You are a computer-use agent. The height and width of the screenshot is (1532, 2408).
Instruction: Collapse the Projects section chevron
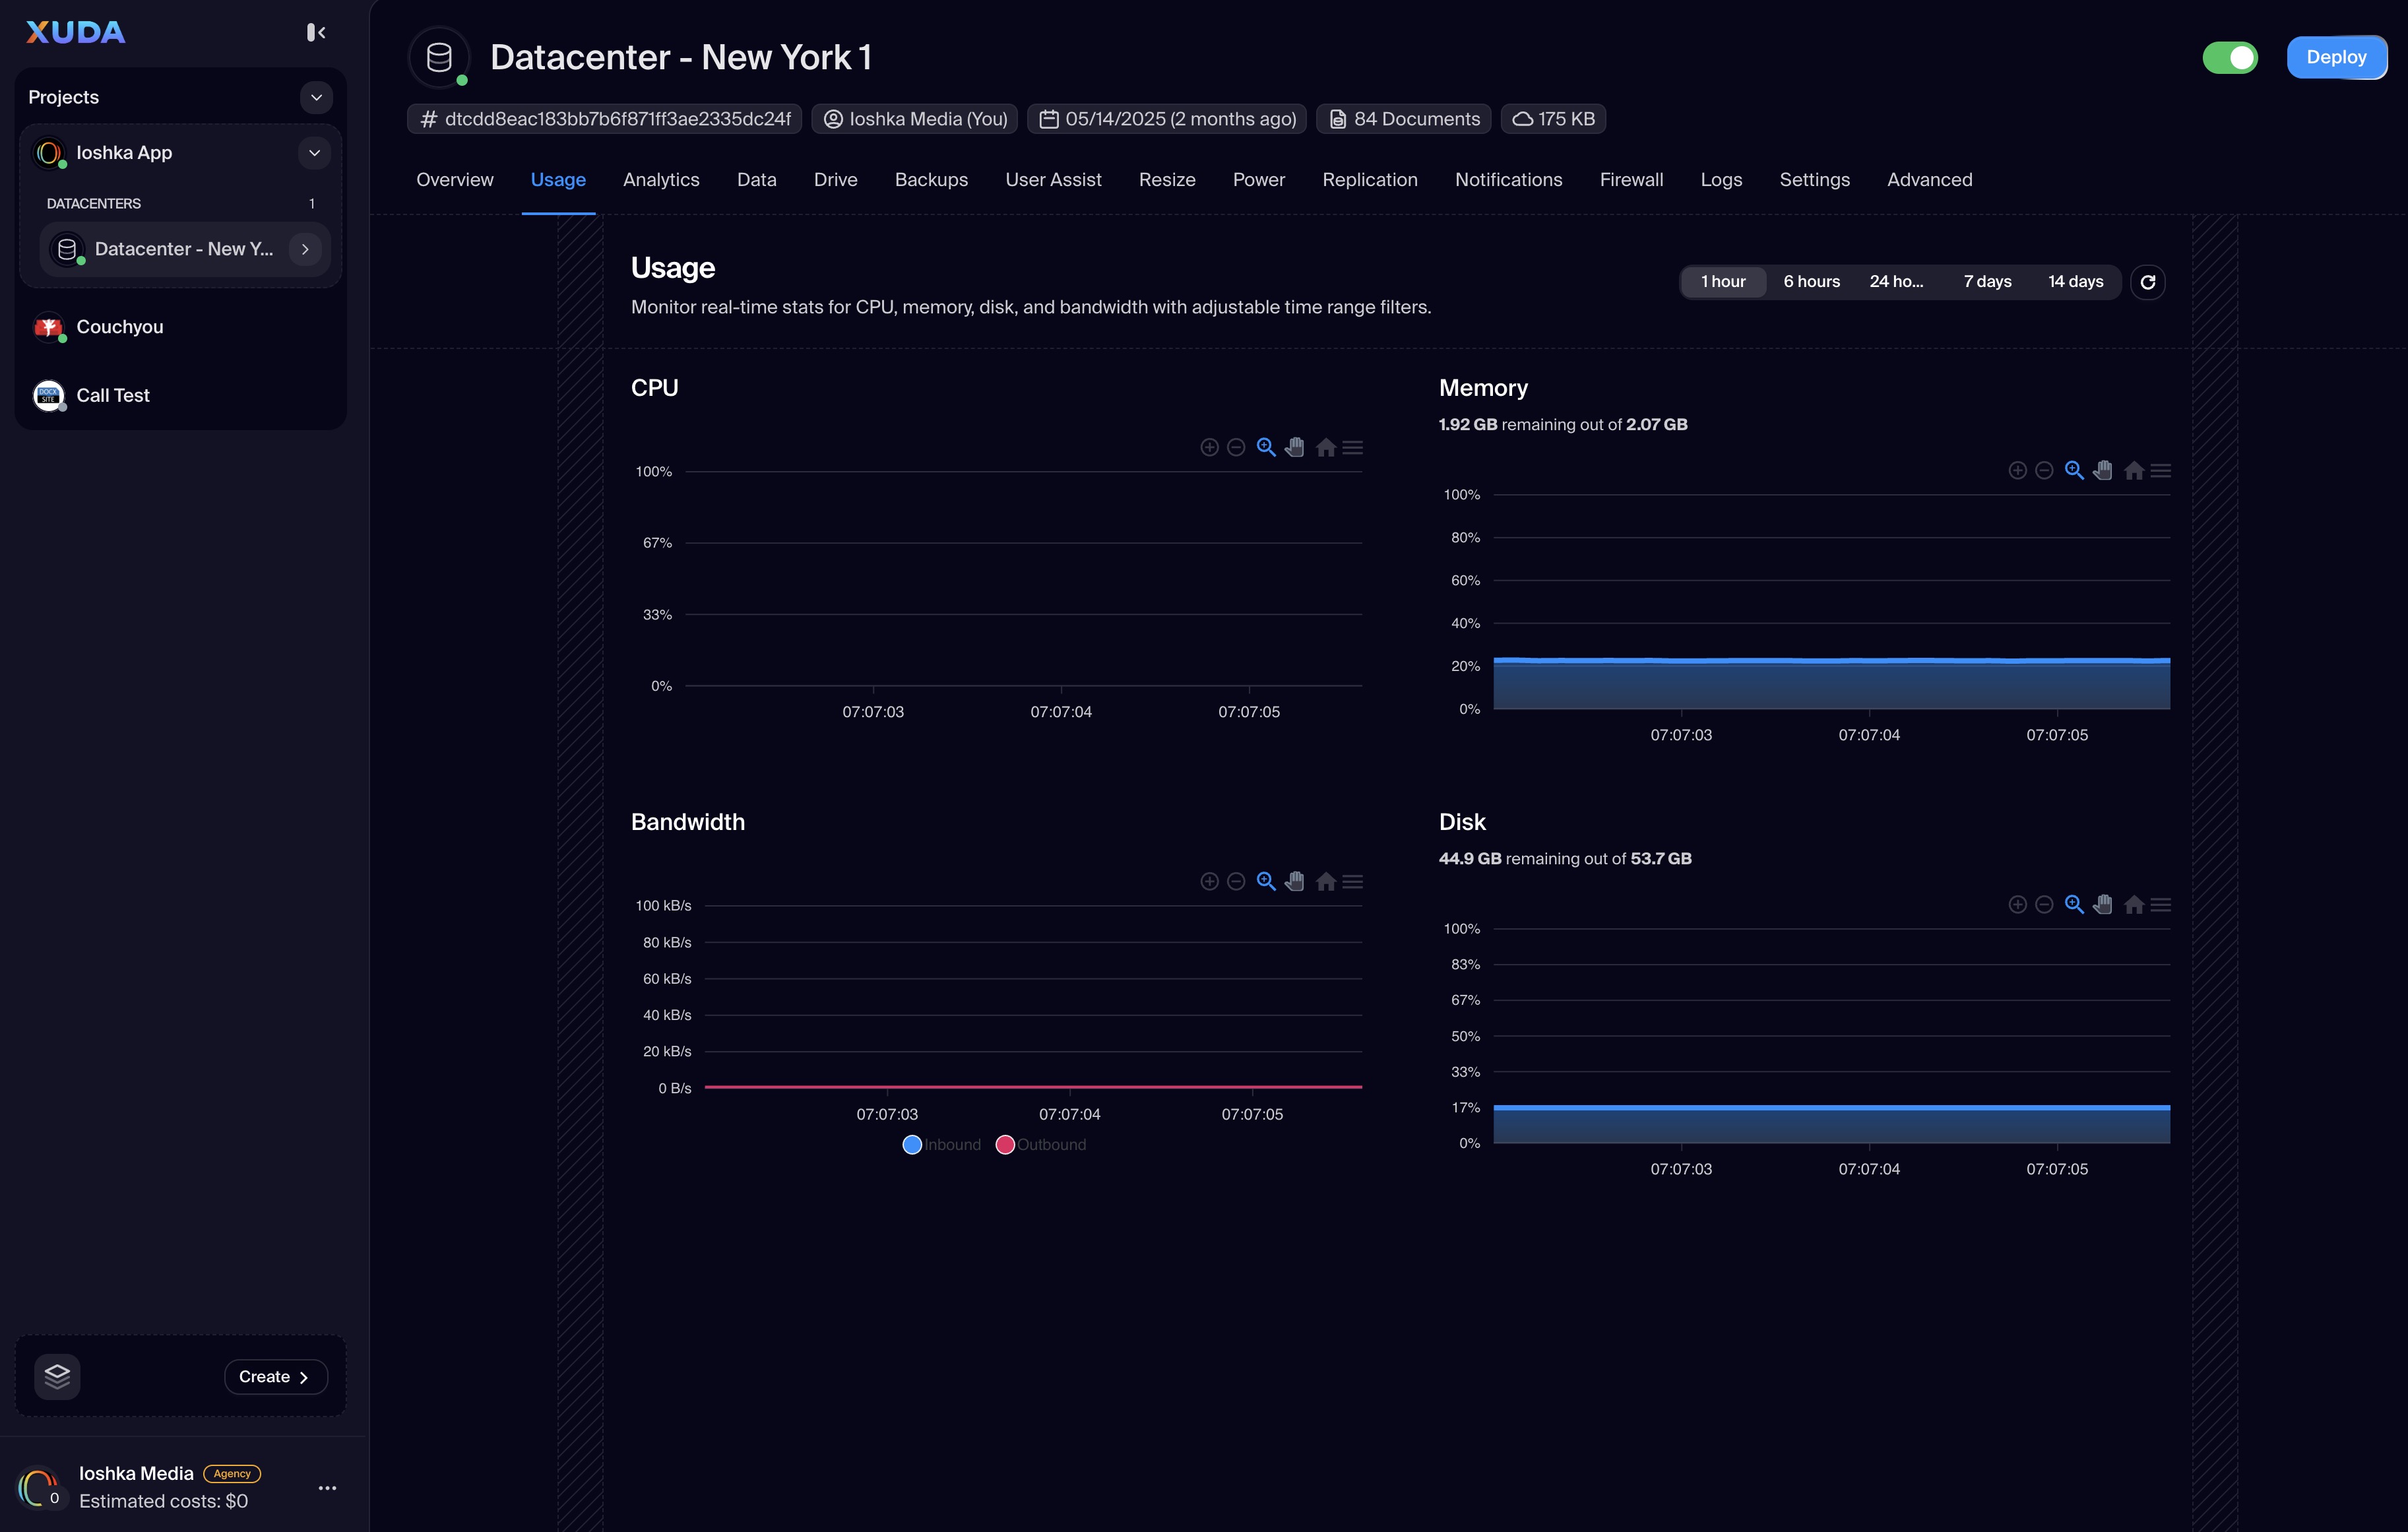coord(316,97)
